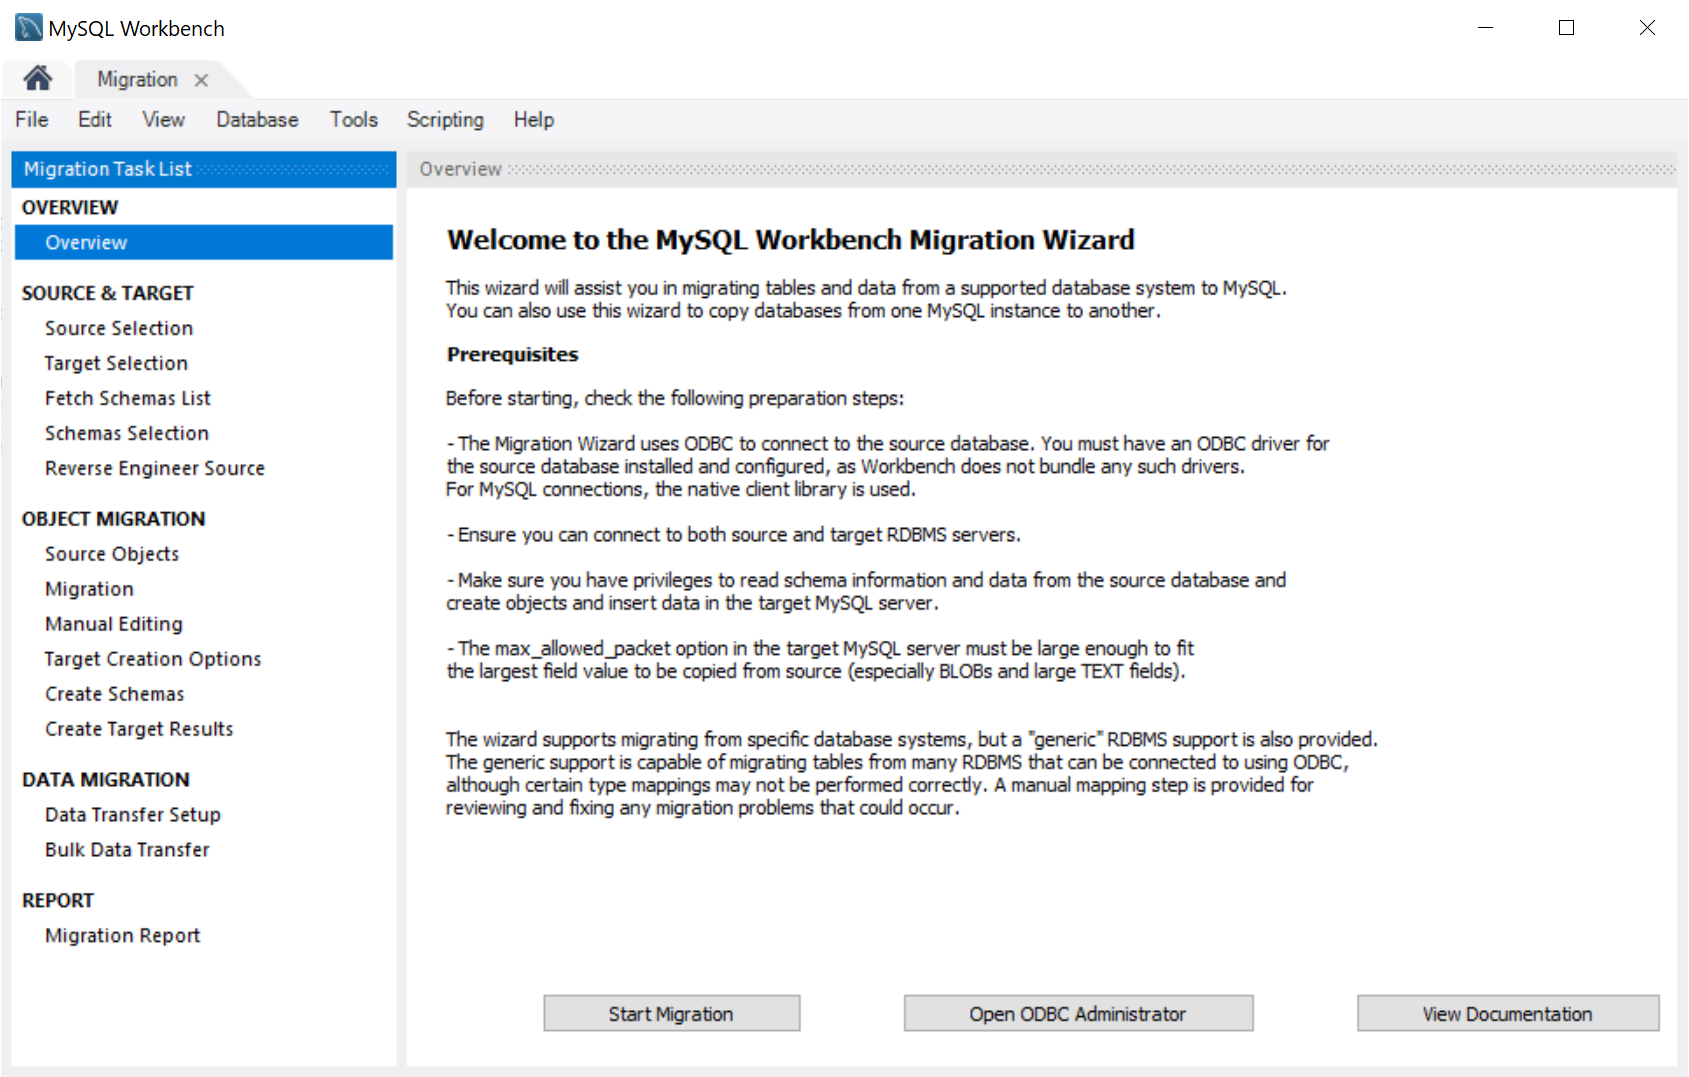Close the Migration tab
The width and height of the screenshot is (1689, 1077).
coord(201,80)
